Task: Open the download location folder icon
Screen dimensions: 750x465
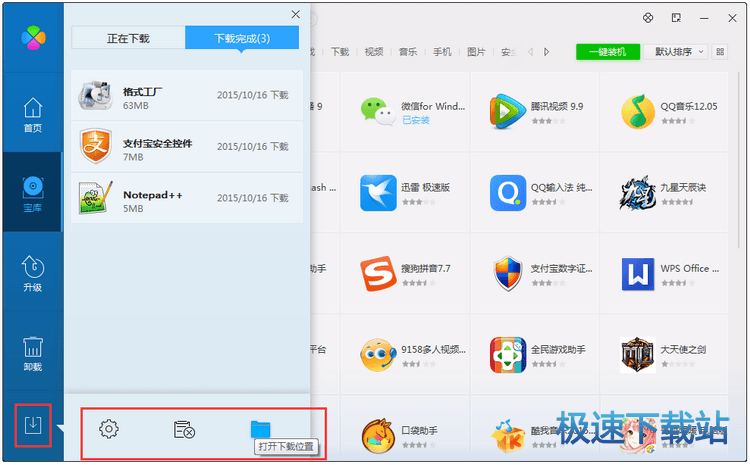Action: (260, 429)
